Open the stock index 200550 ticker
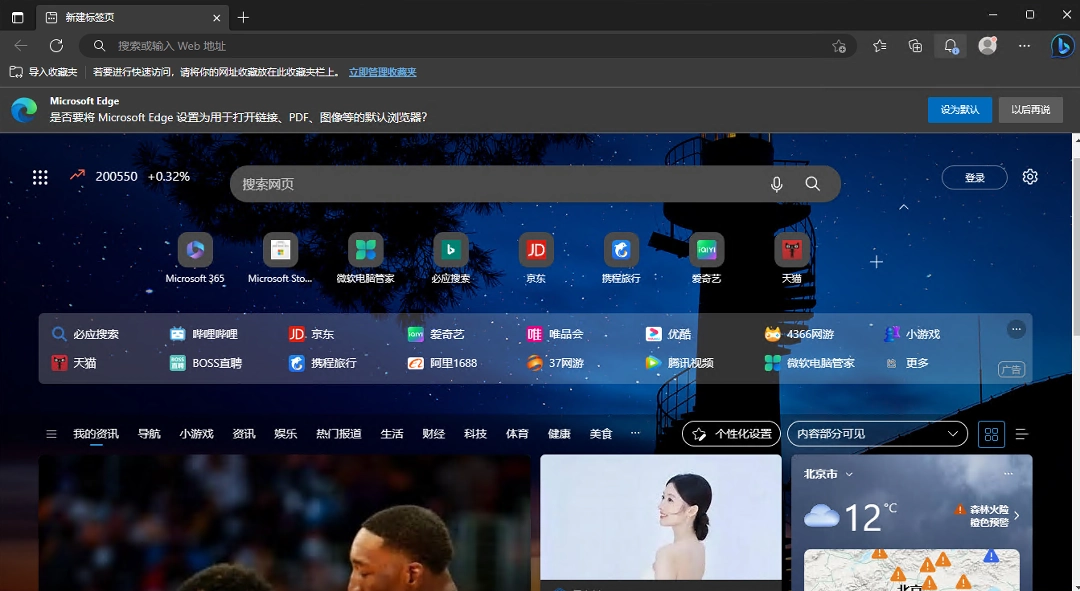This screenshot has width=1080, height=591. 129,176
